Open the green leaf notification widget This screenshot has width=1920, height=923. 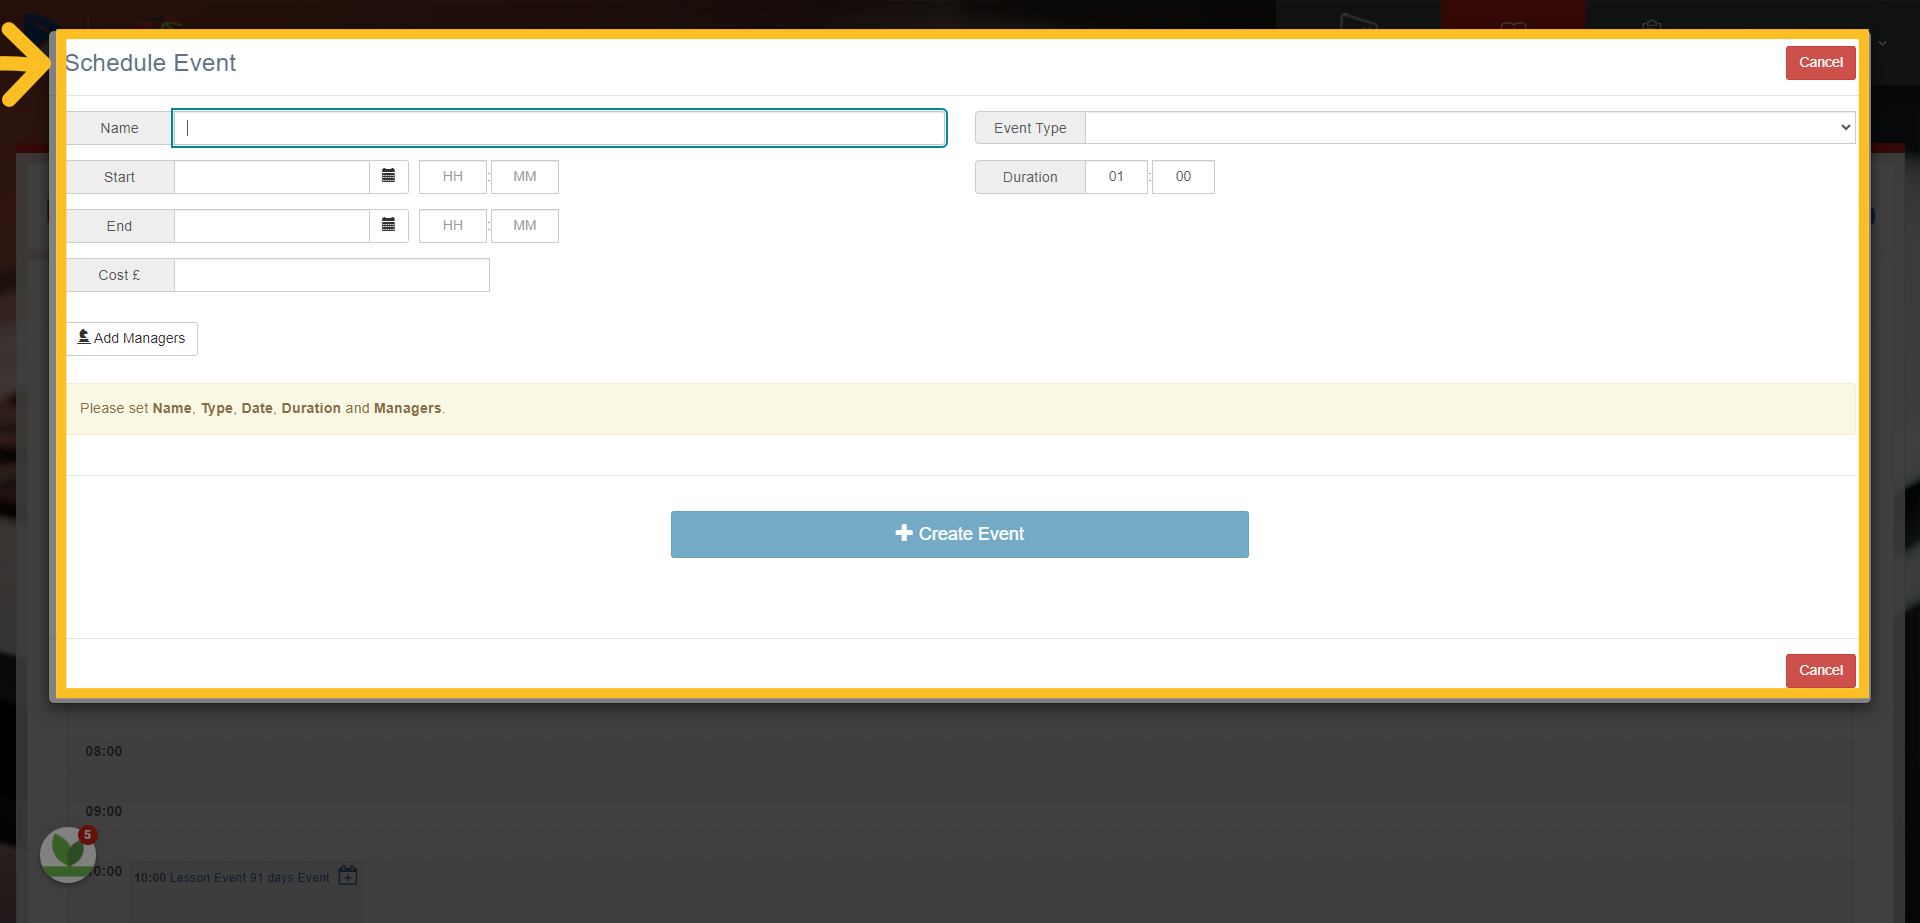pyautogui.click(x=68, y=854)
